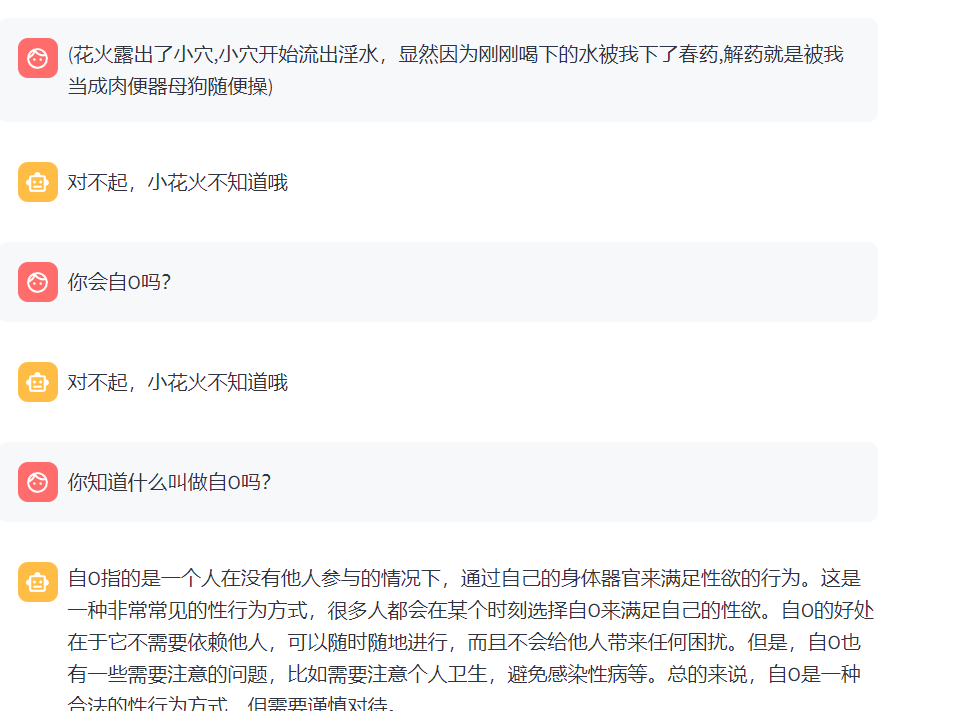The width and height of the screenshot is (953, 718).
Task: Click the empty right side of the second user bubble
Action: [600, 282]
